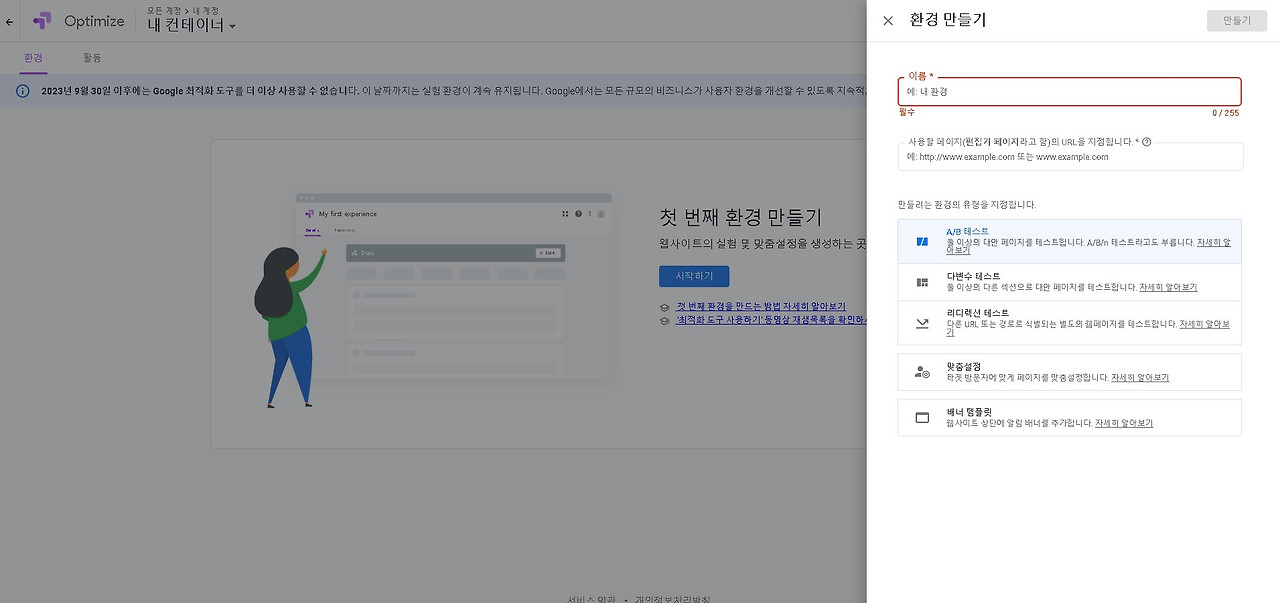Image resolution: width=1280 pixels, height=603 pixels.
Task: Open the help tooltip beside the URL field label
Action: click(x=1145, y=141)
